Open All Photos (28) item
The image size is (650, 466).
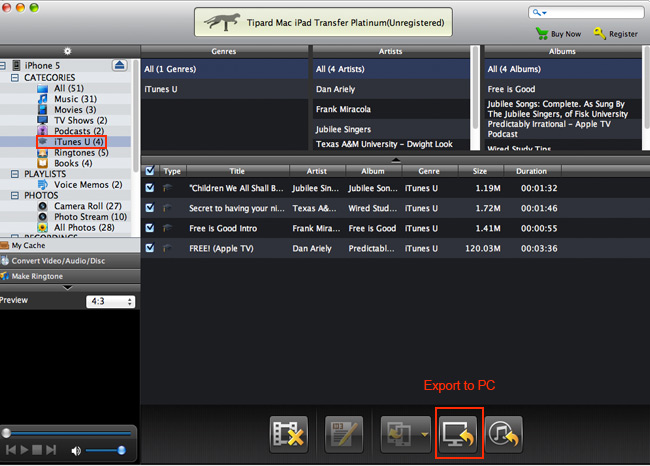84,228
